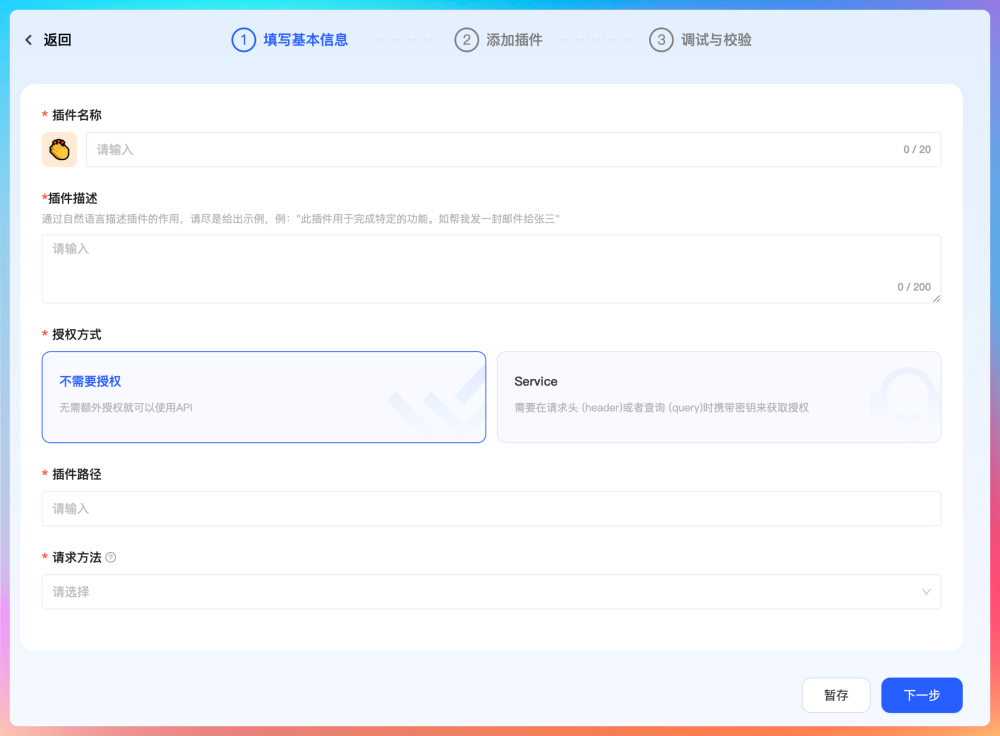Click the back arrow icon

(x=29, y=40)
